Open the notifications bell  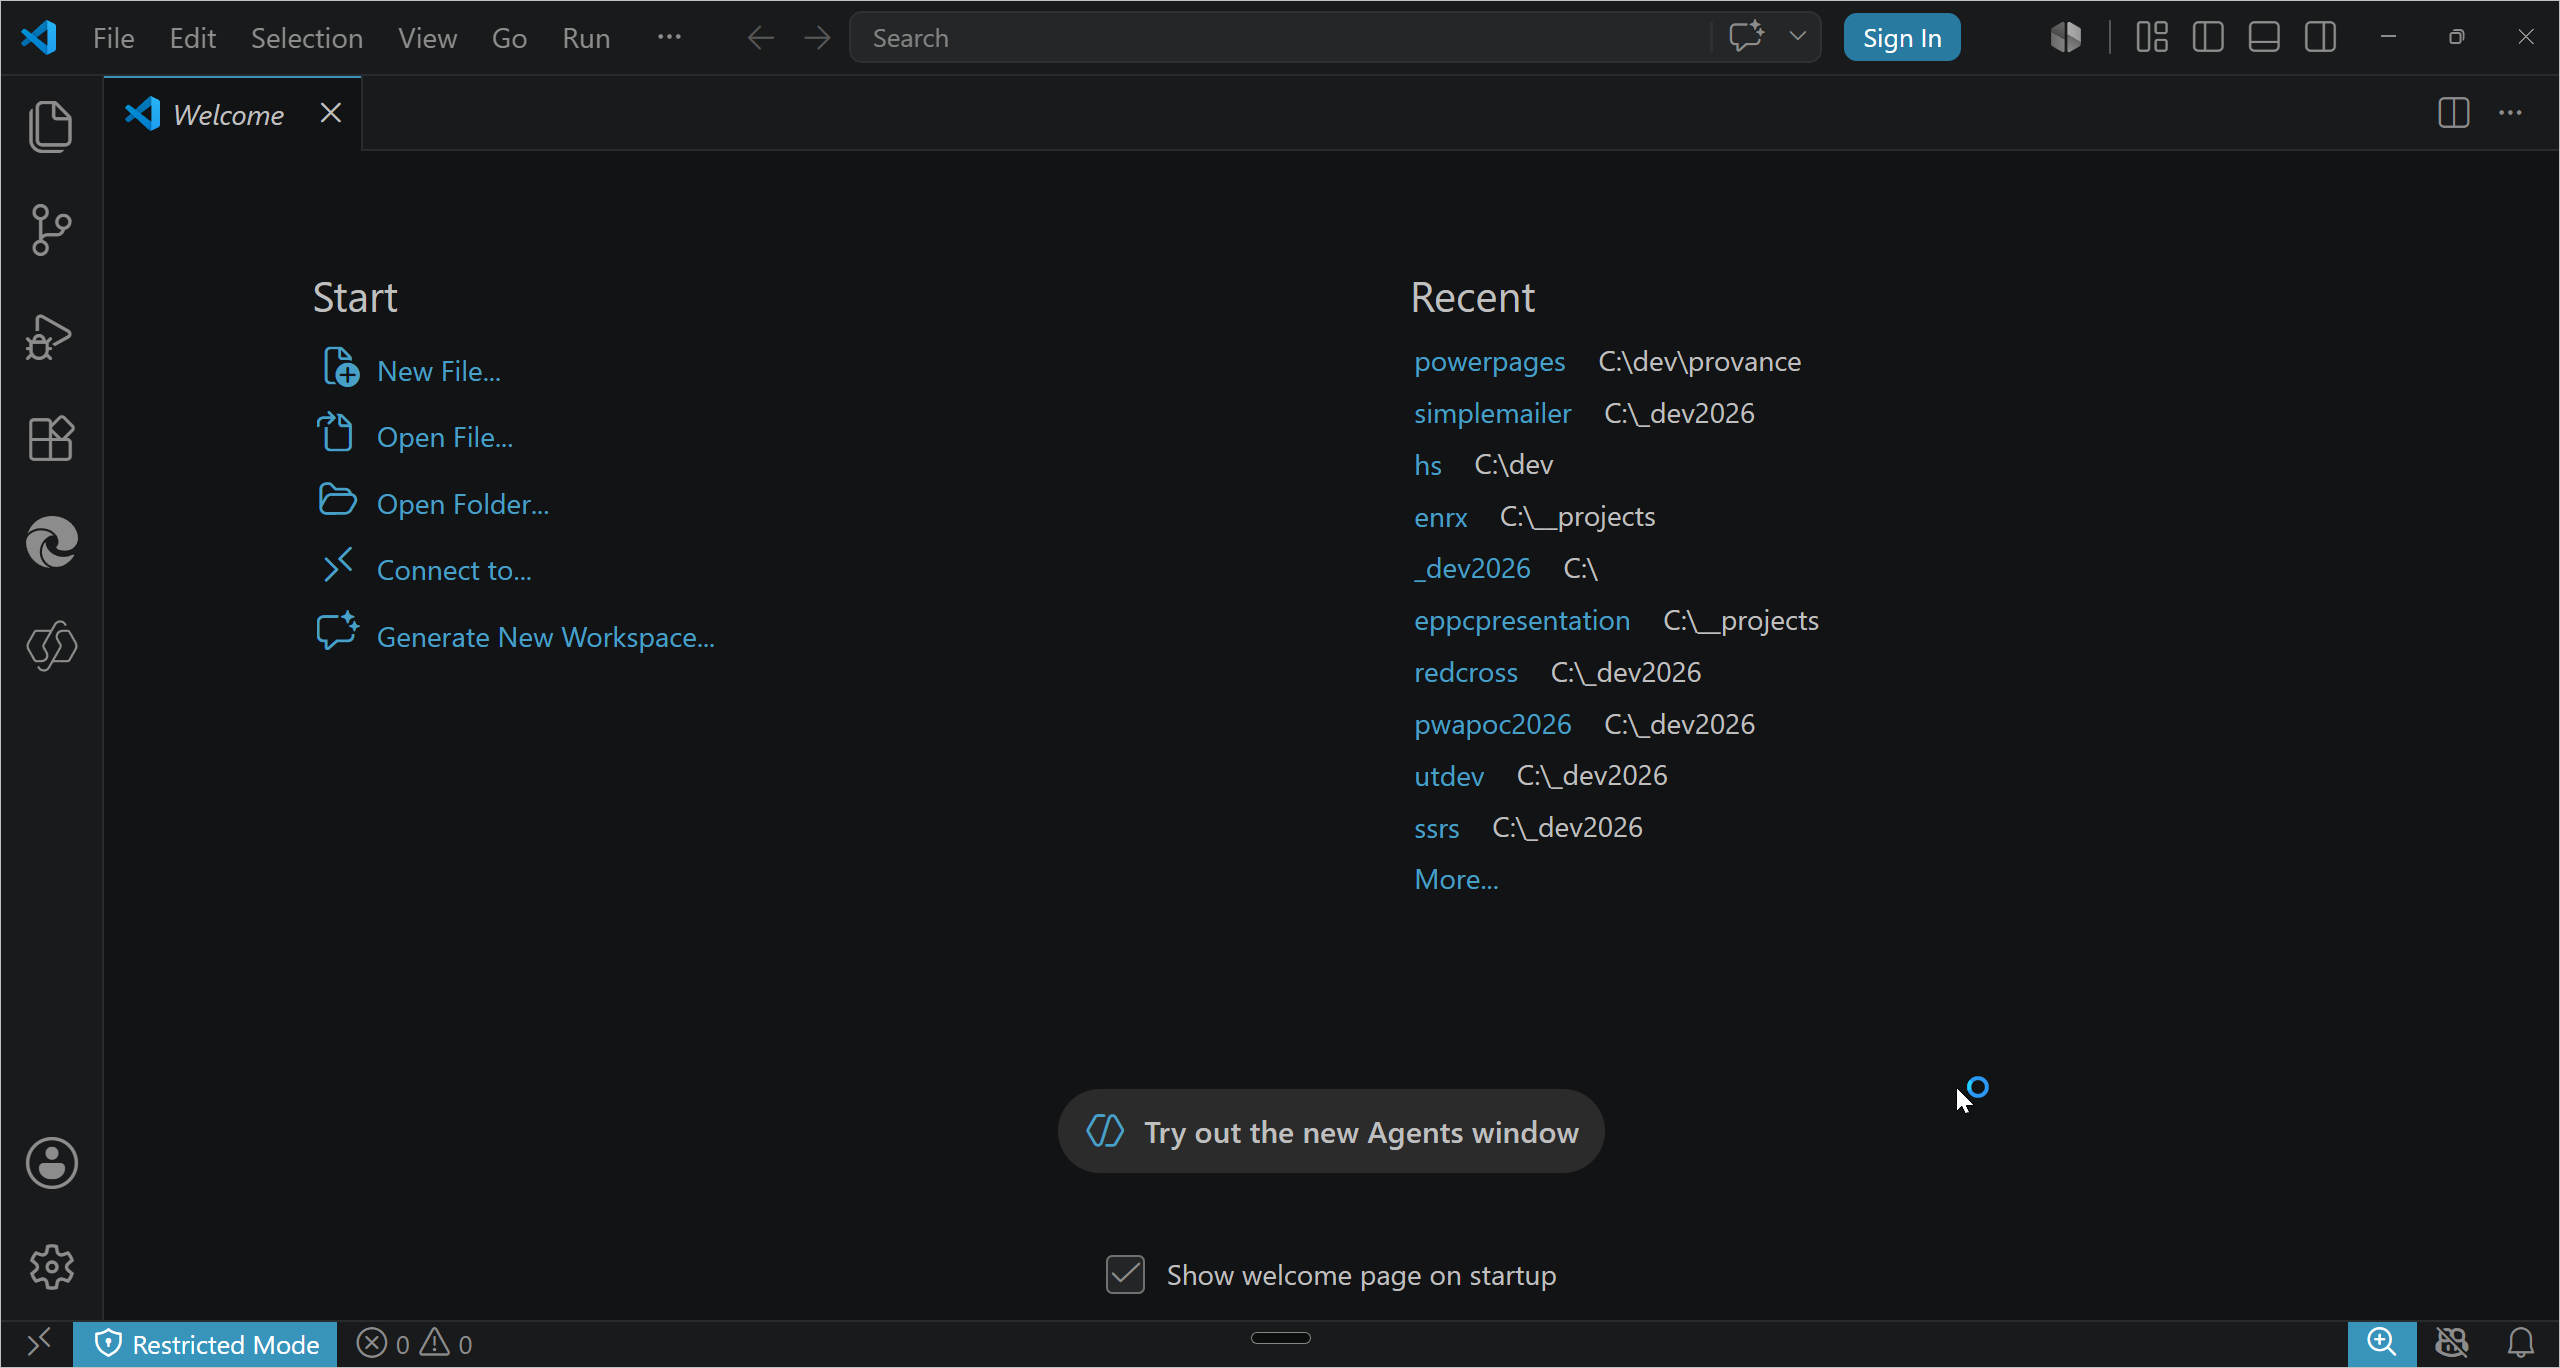(x=2521, y=1343)
